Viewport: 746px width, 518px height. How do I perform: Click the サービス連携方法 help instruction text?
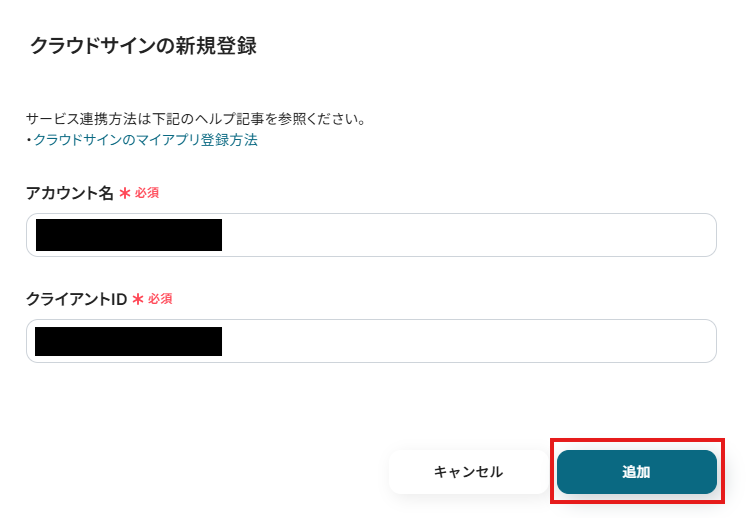coord(195,119)
